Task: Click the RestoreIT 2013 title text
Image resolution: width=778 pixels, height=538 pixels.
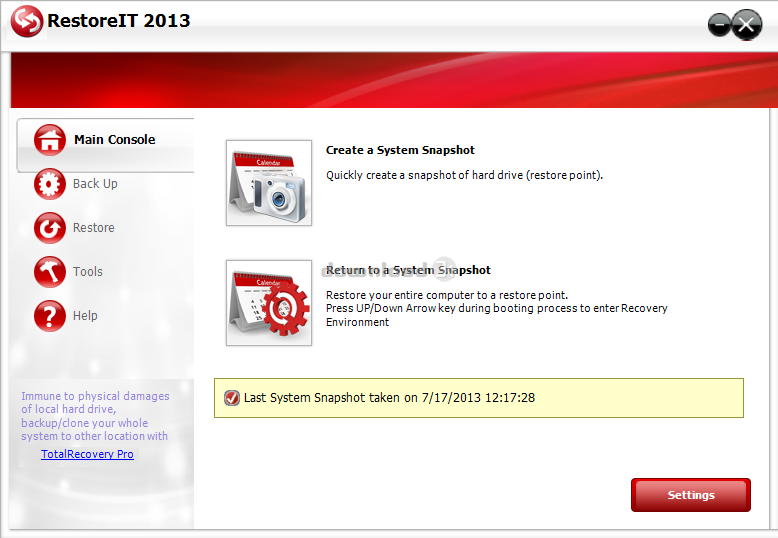Action: pos(119,21)
